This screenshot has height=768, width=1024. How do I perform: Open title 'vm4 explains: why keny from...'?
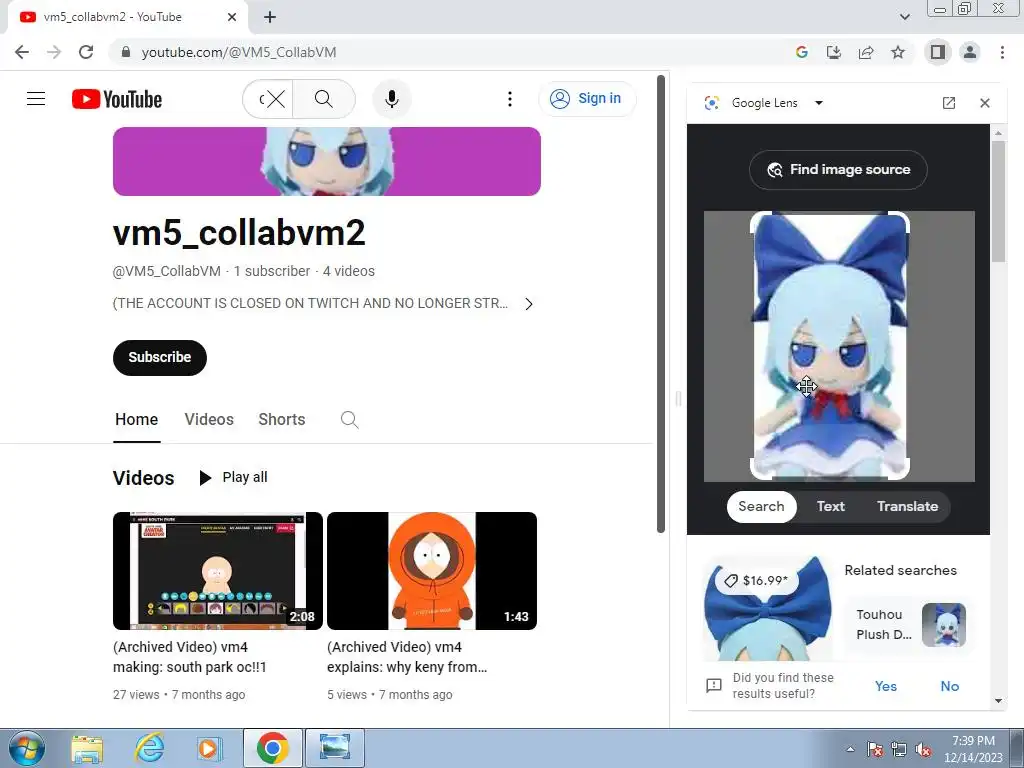coord(407,657)
